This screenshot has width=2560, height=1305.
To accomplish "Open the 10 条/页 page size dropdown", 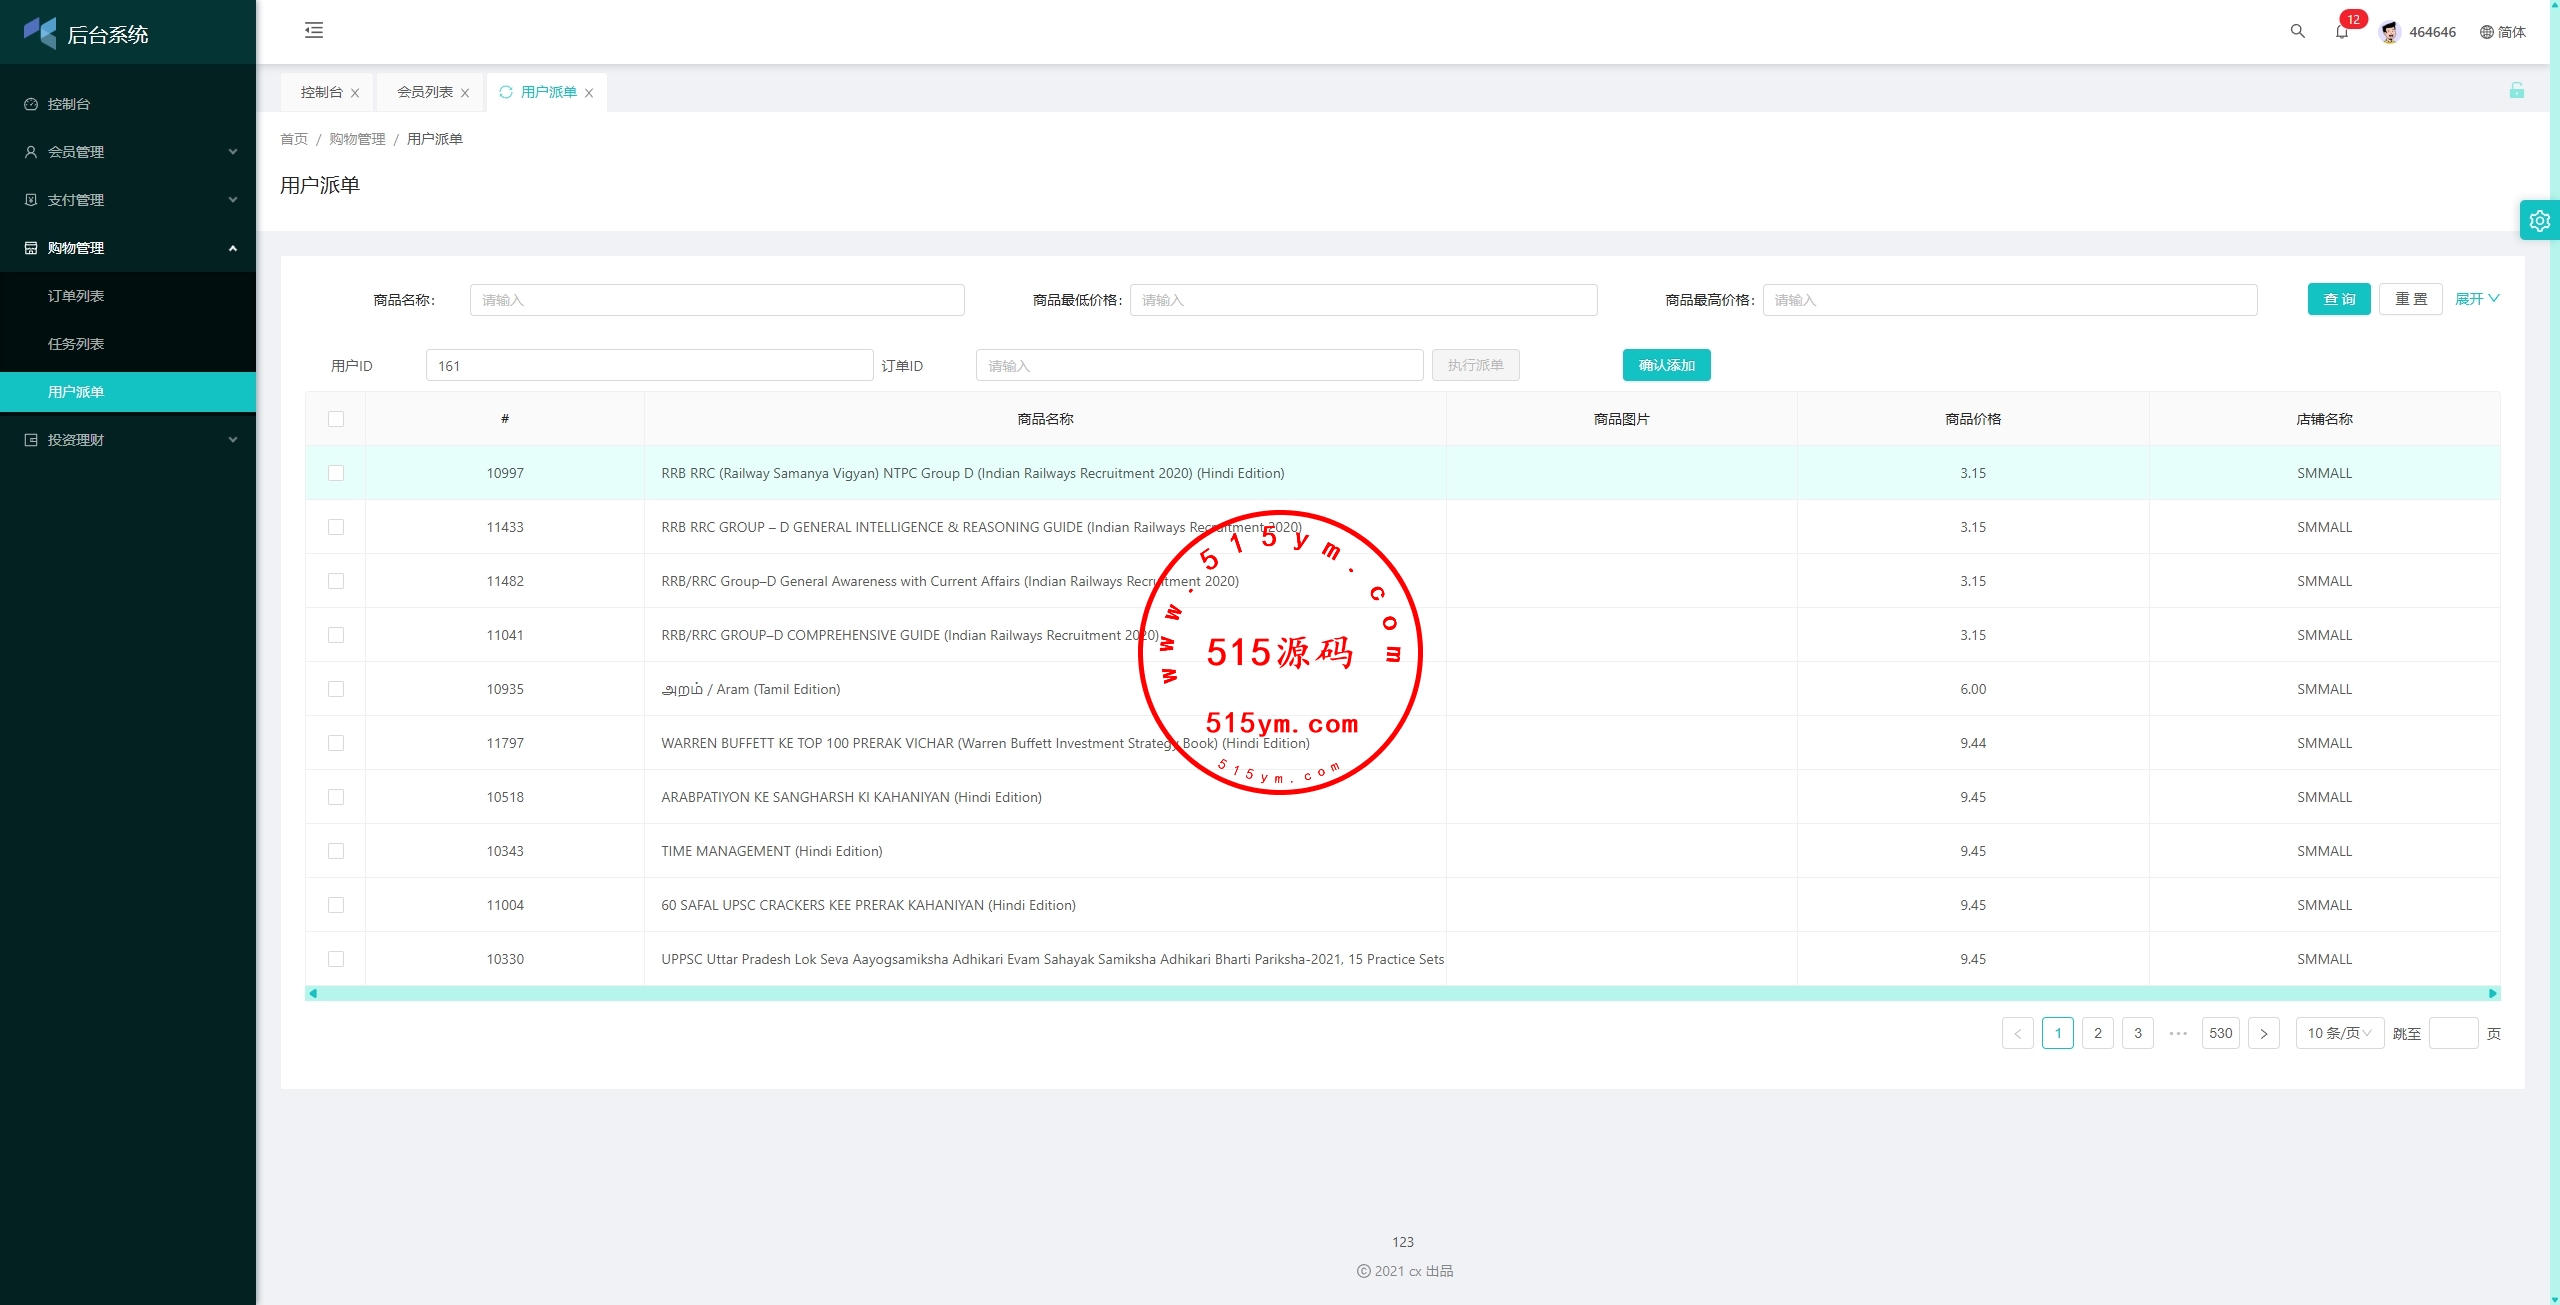I will [x=2338, y=1033].
